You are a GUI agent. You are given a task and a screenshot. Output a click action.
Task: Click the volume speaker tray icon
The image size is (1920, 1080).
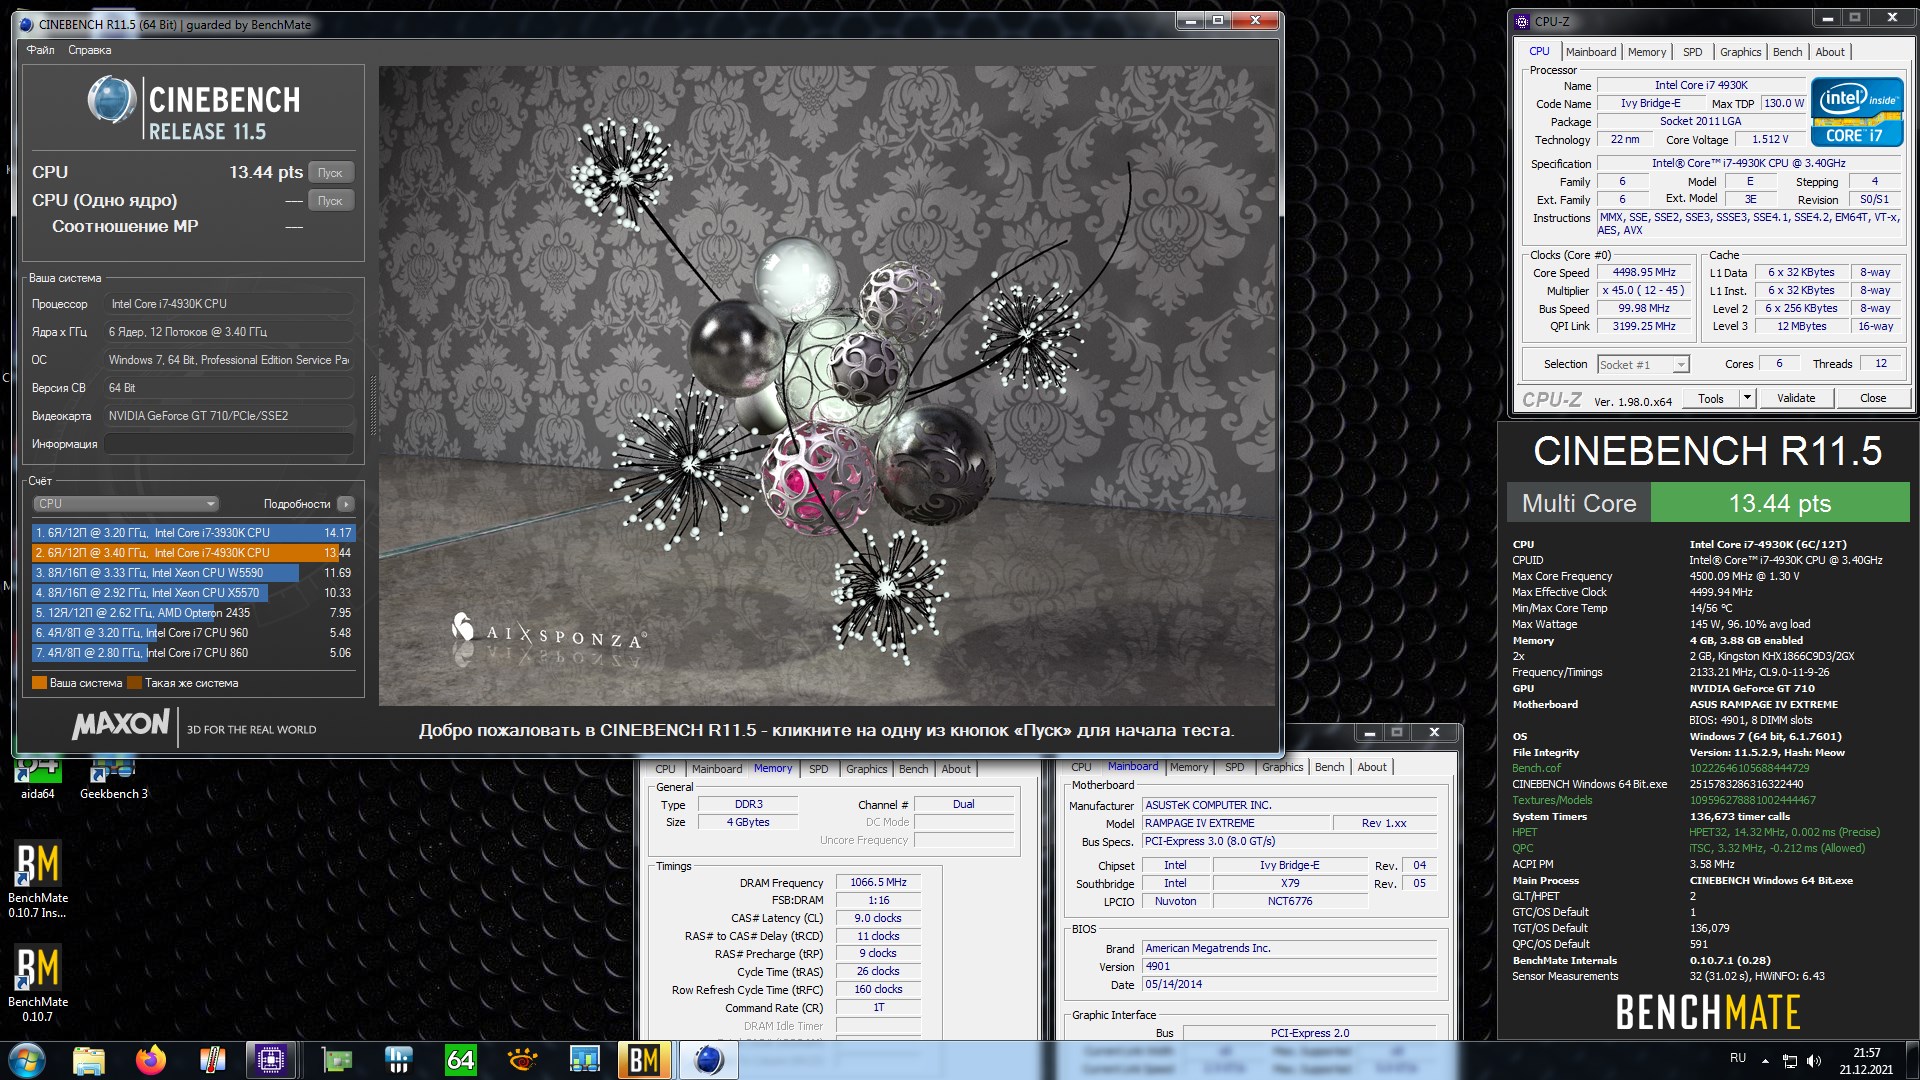(1814, 1060)
